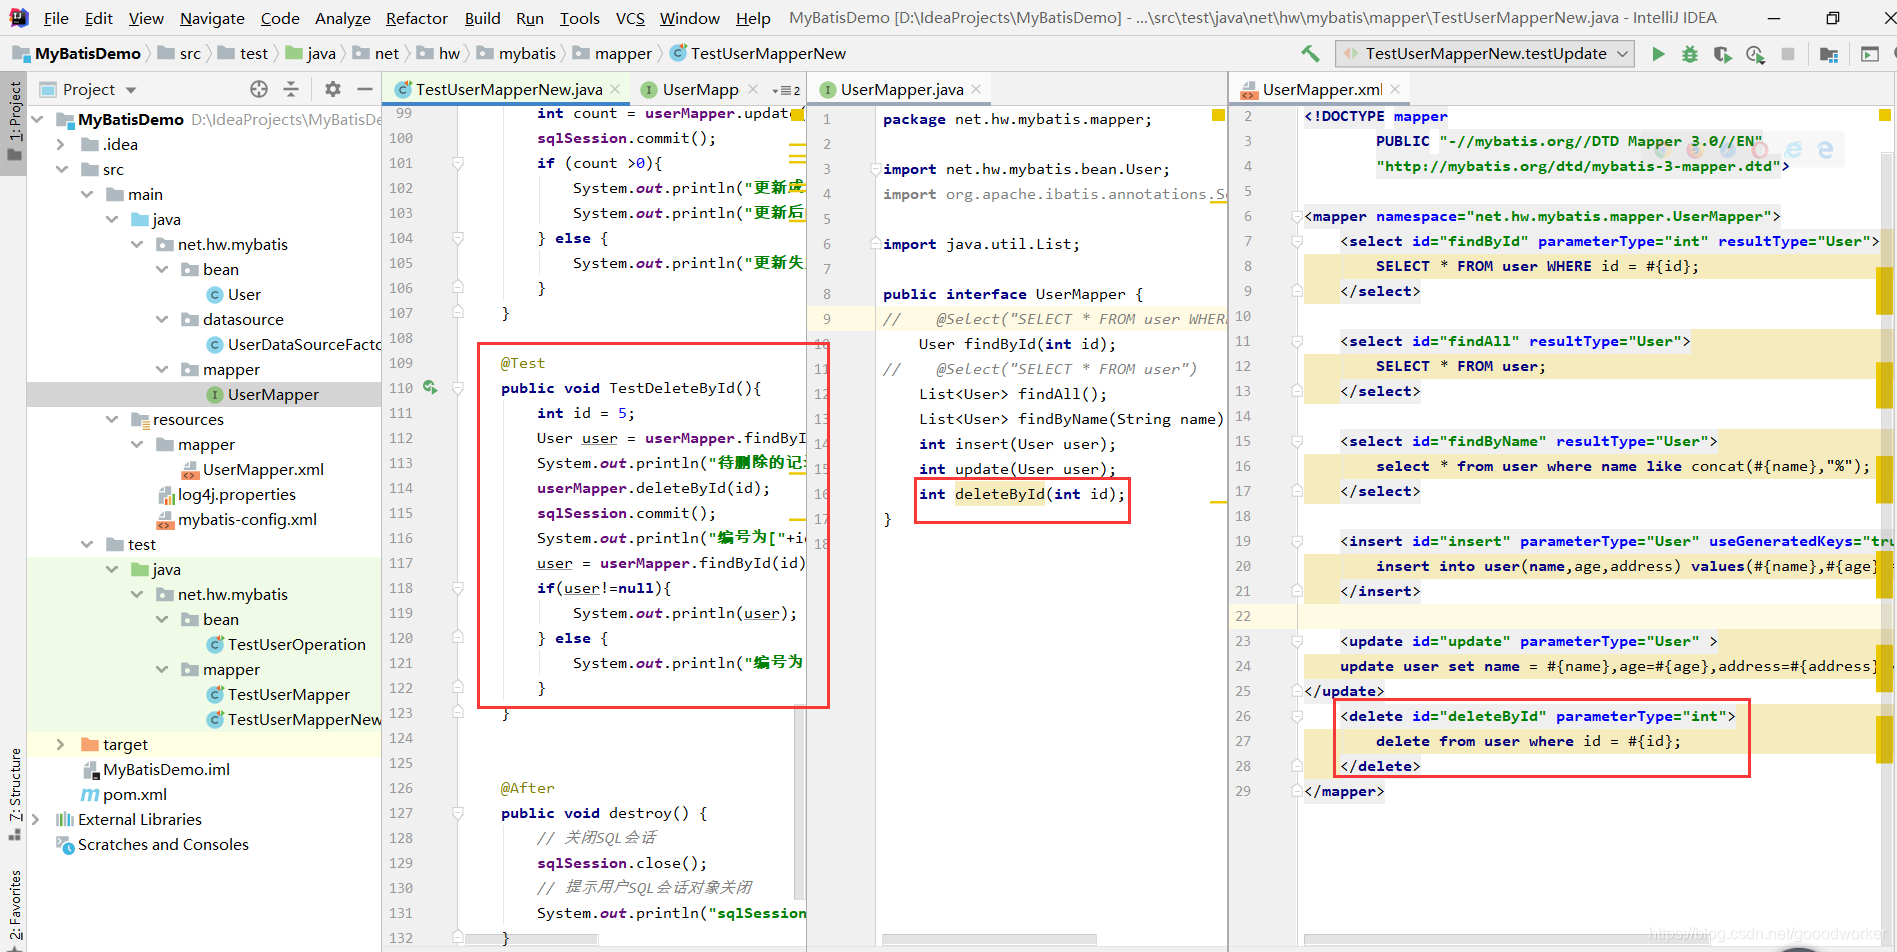Click the log4j.properties file icon
Image resolution: width=1897 pixels, height=952 pixels.
(166, 495)
